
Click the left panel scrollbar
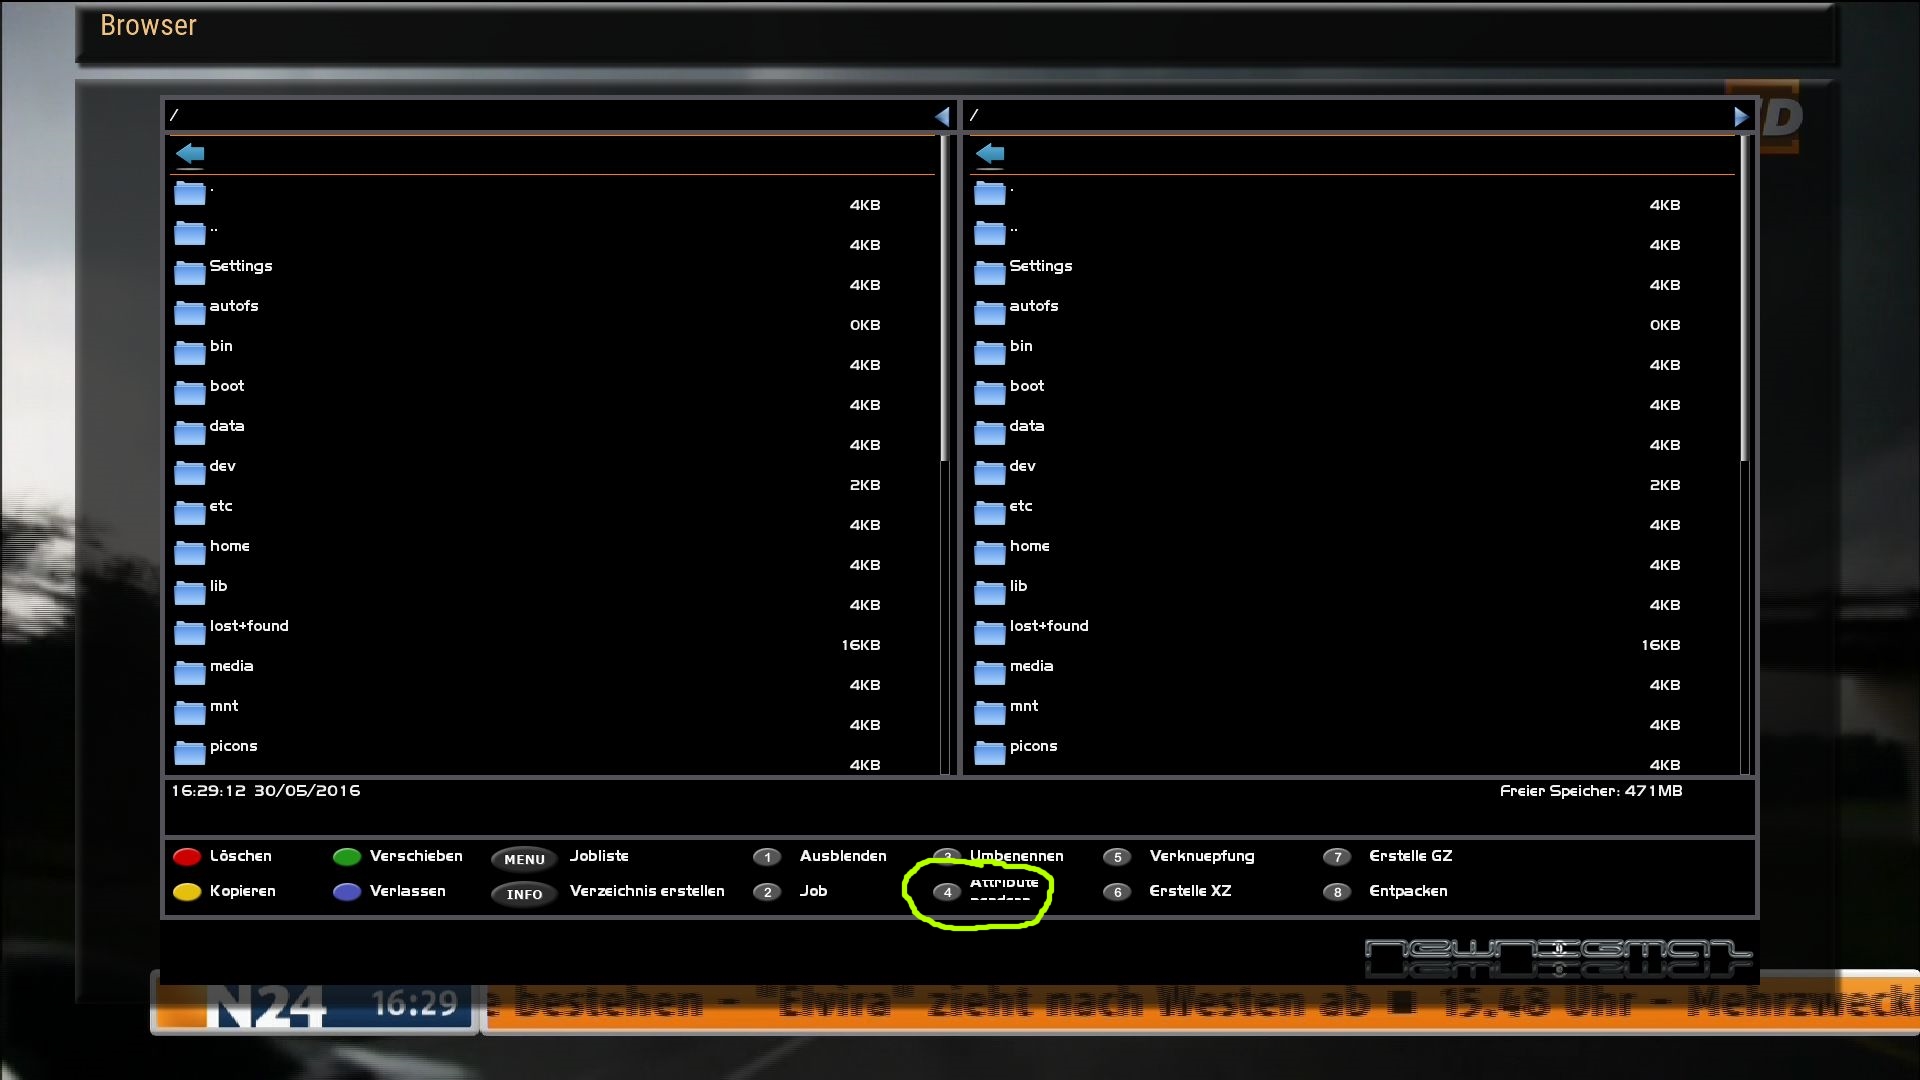click(x=944, y=300)
